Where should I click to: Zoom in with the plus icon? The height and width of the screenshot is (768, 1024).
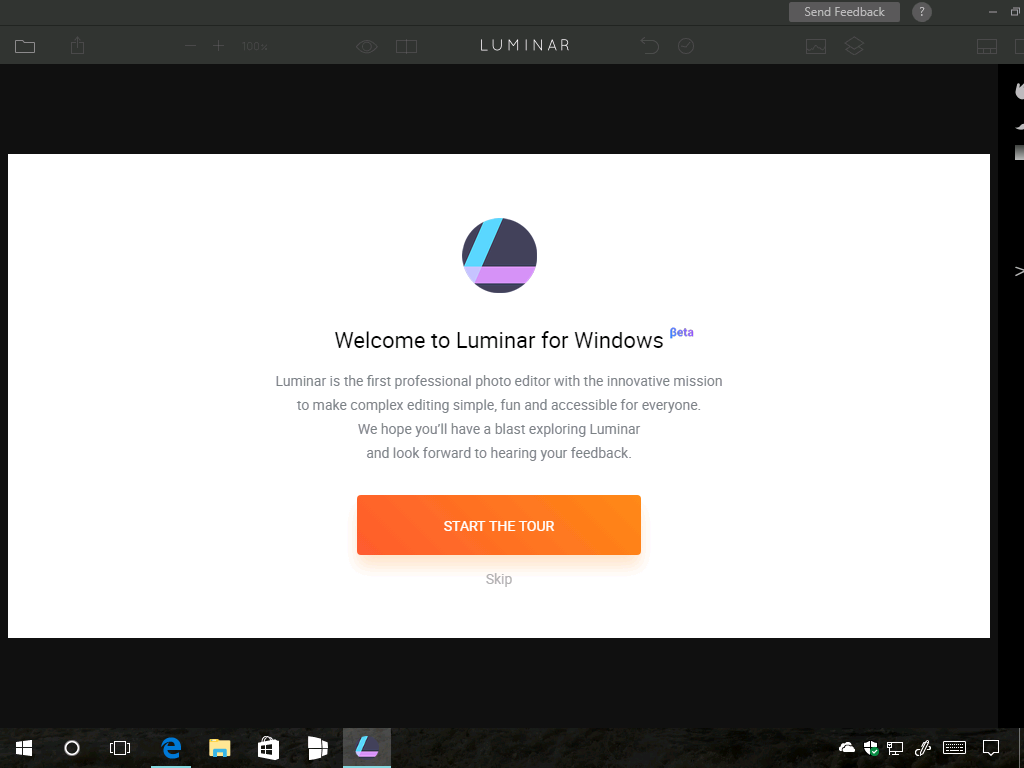[218, 46]
